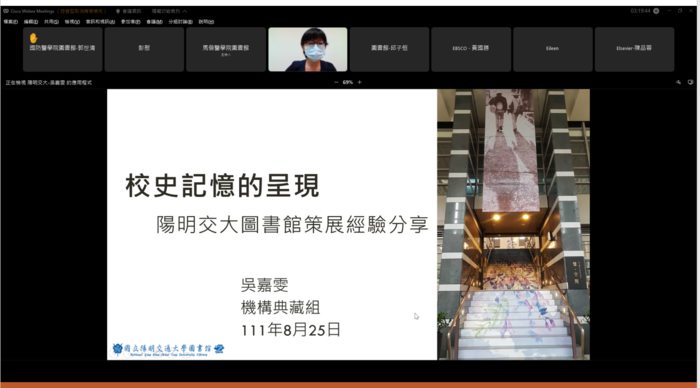Click the Cisco Webex Meetings app icon
Screen dimensions: 700x388
click(x=6, y=11)
